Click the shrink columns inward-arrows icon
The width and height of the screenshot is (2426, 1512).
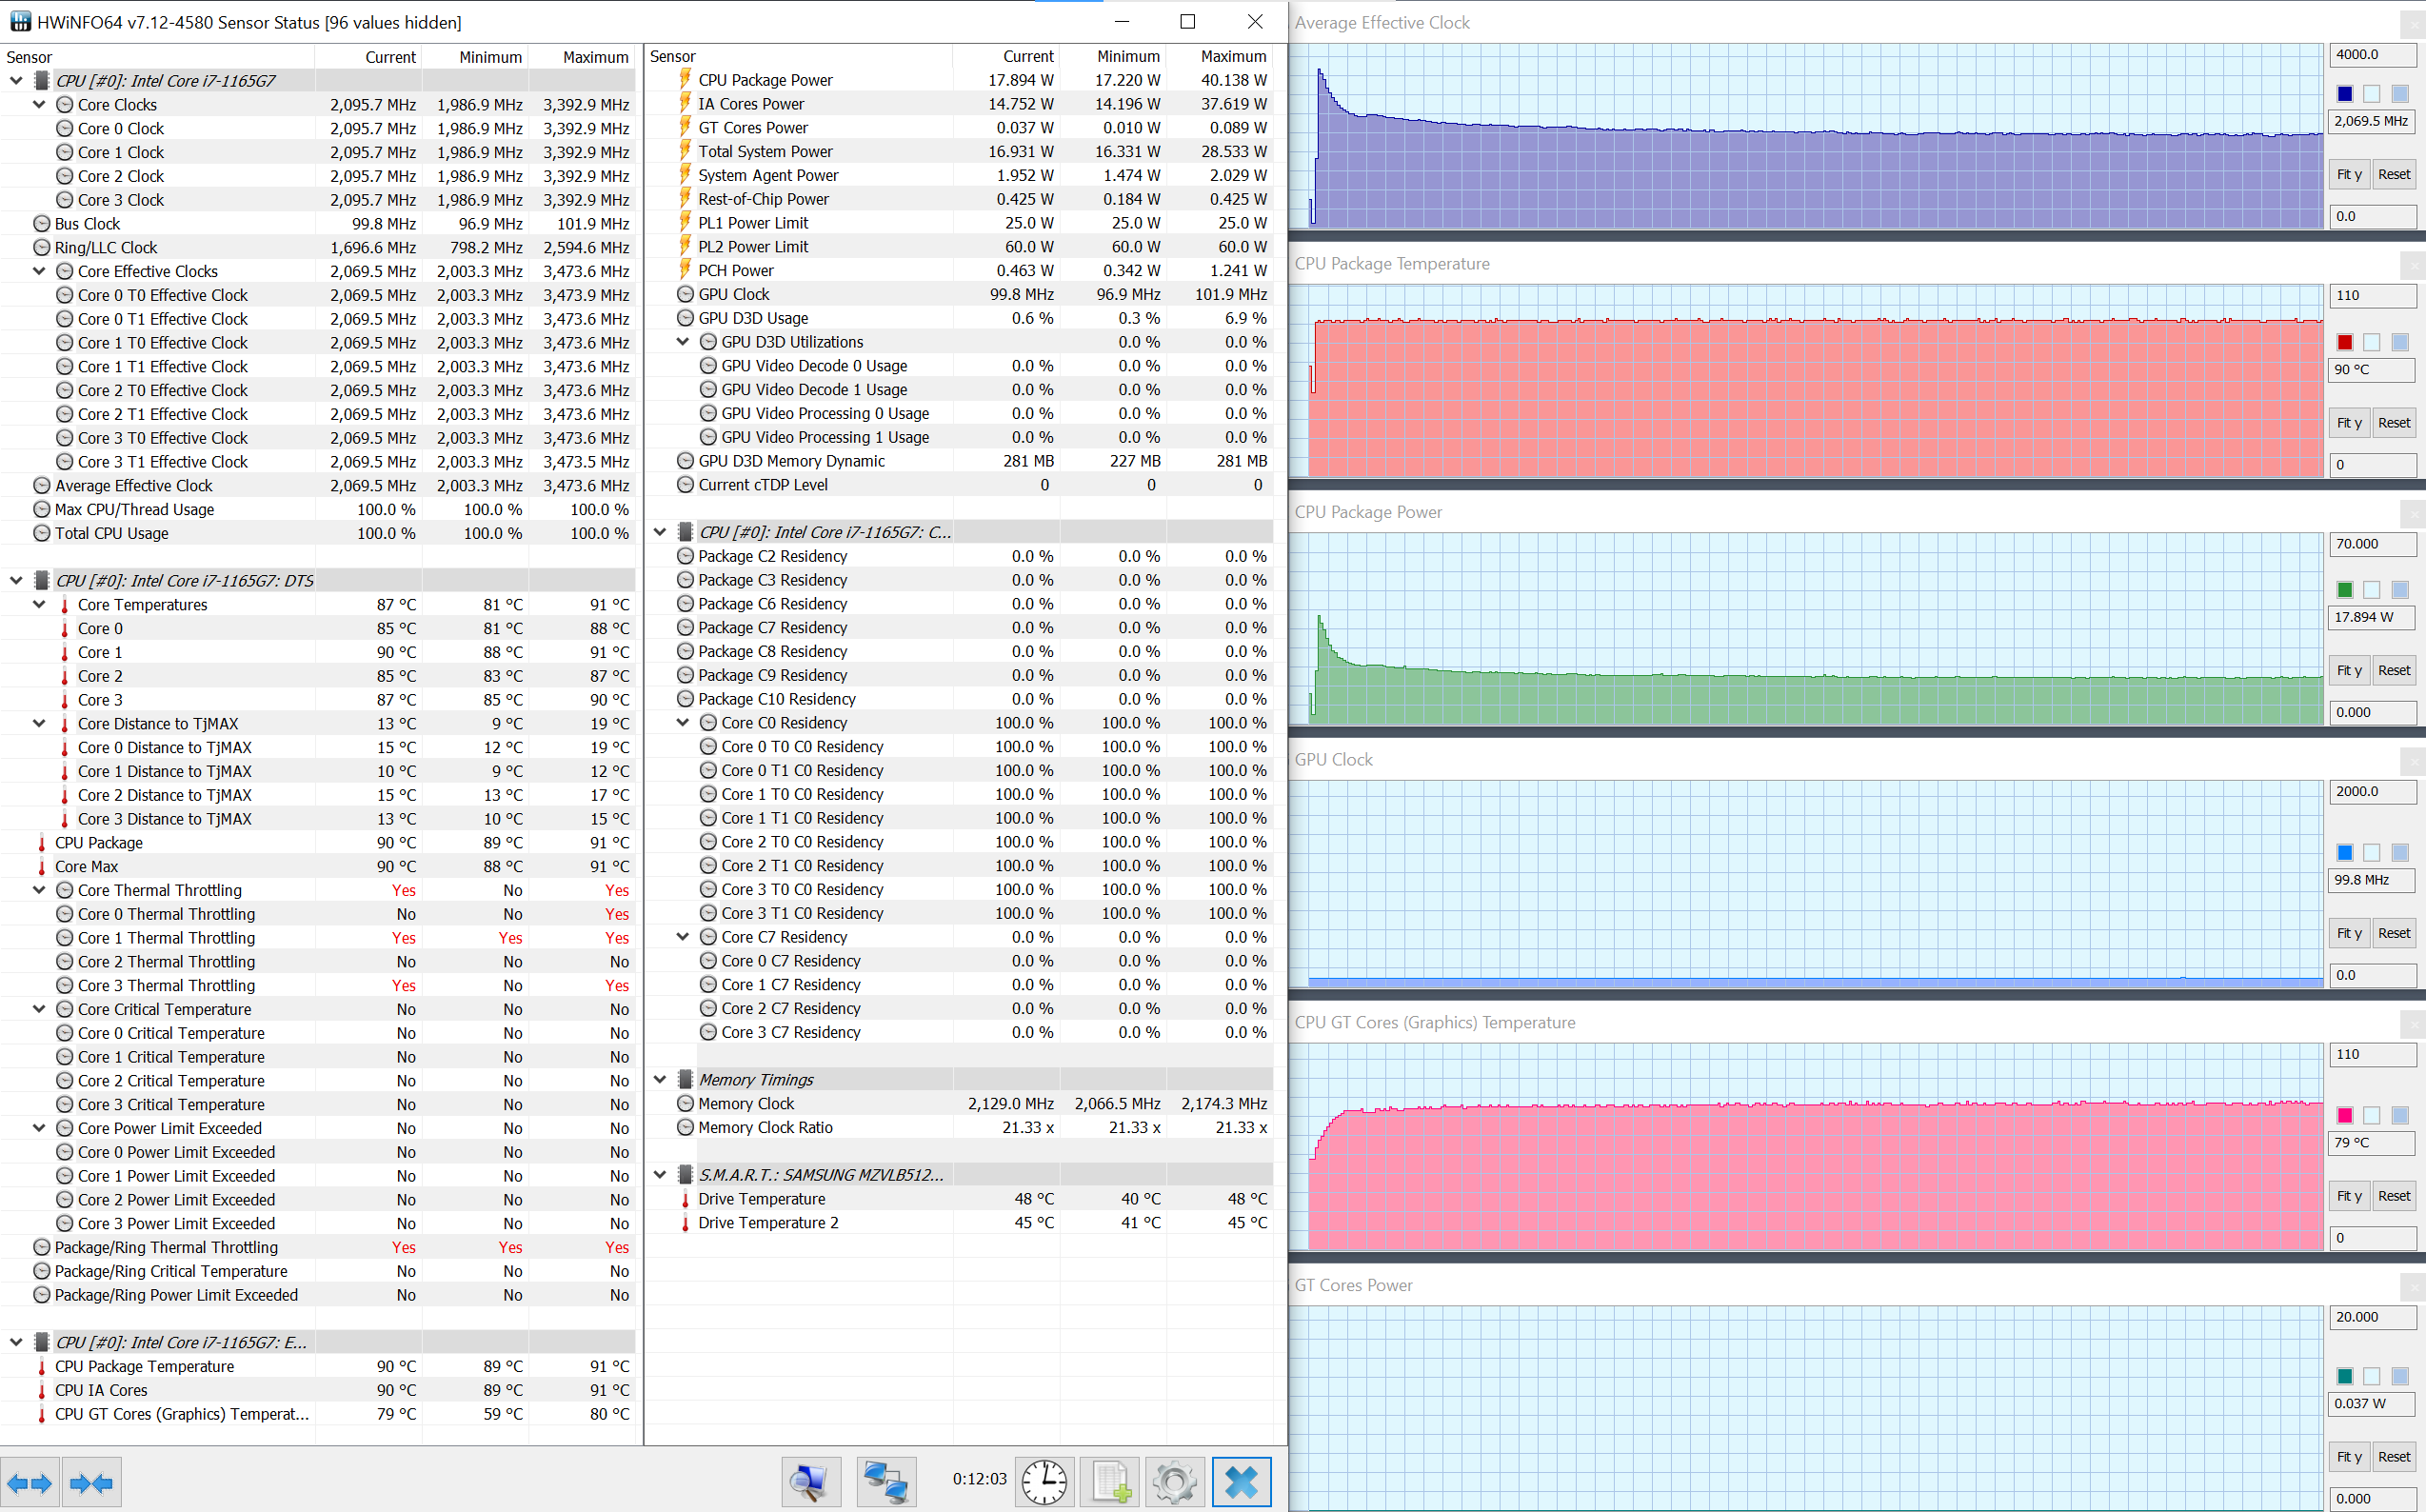(91, 1482)
